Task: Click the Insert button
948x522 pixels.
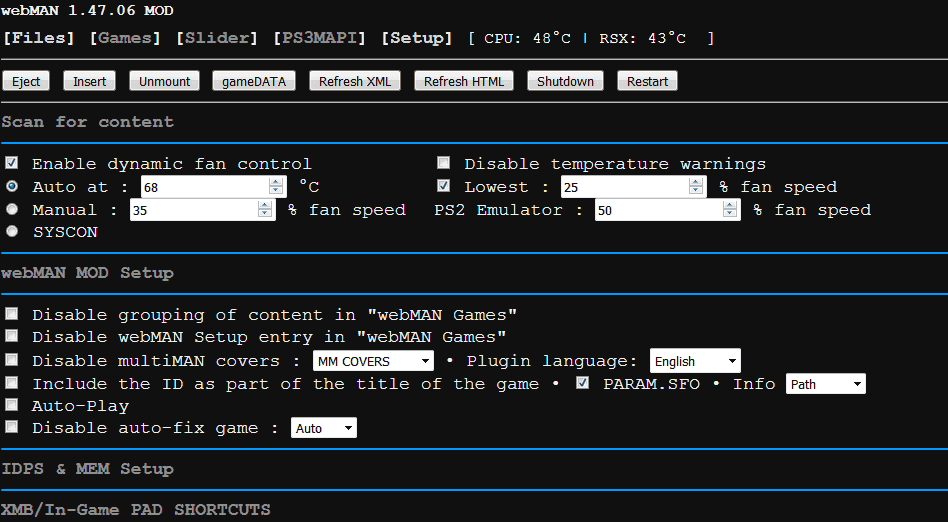Action: tap(89, 81)
